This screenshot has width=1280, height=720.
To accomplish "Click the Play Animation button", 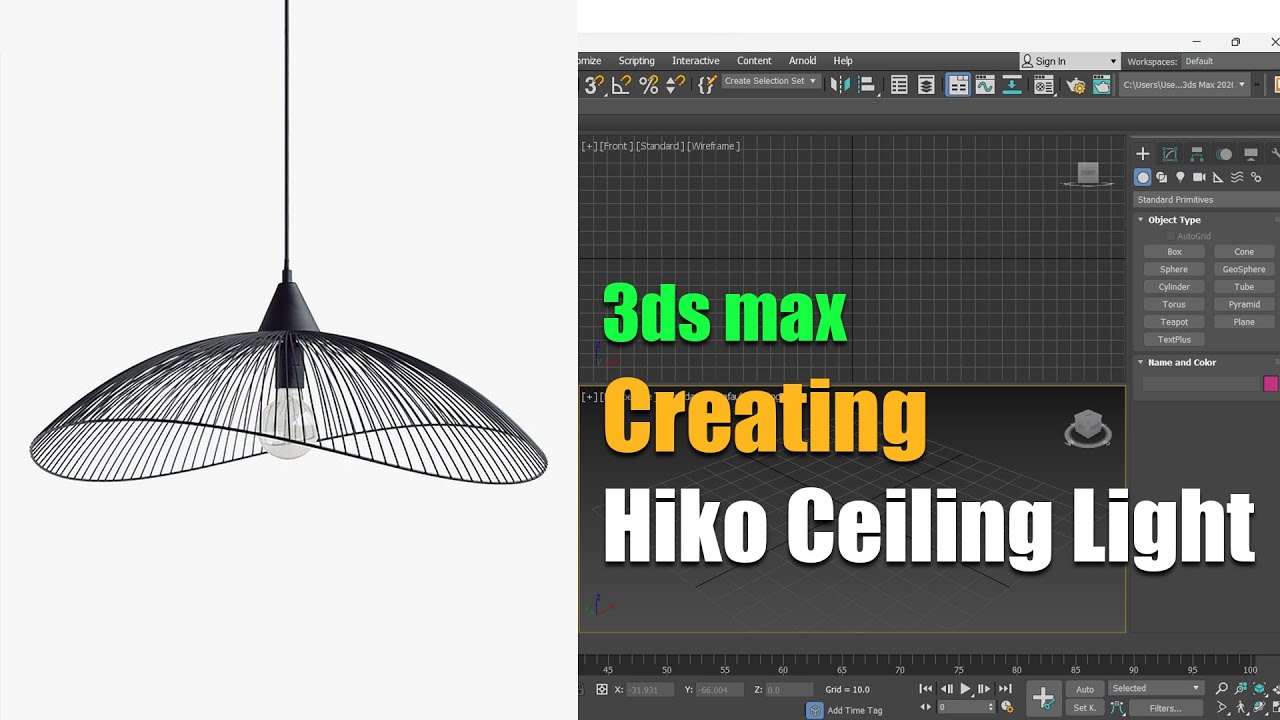I will point(965,689).
